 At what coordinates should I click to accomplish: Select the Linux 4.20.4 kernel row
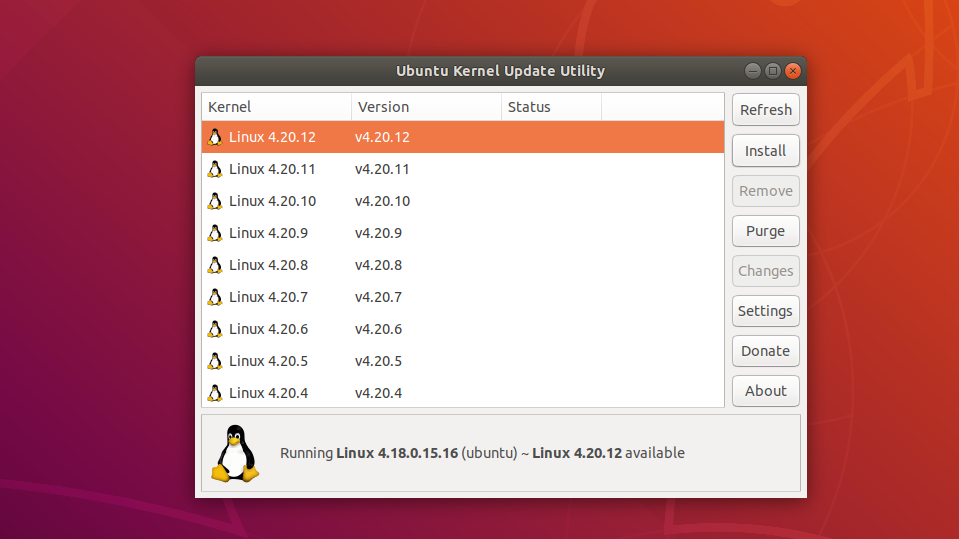pyautogui.click(x=463, y=393)
